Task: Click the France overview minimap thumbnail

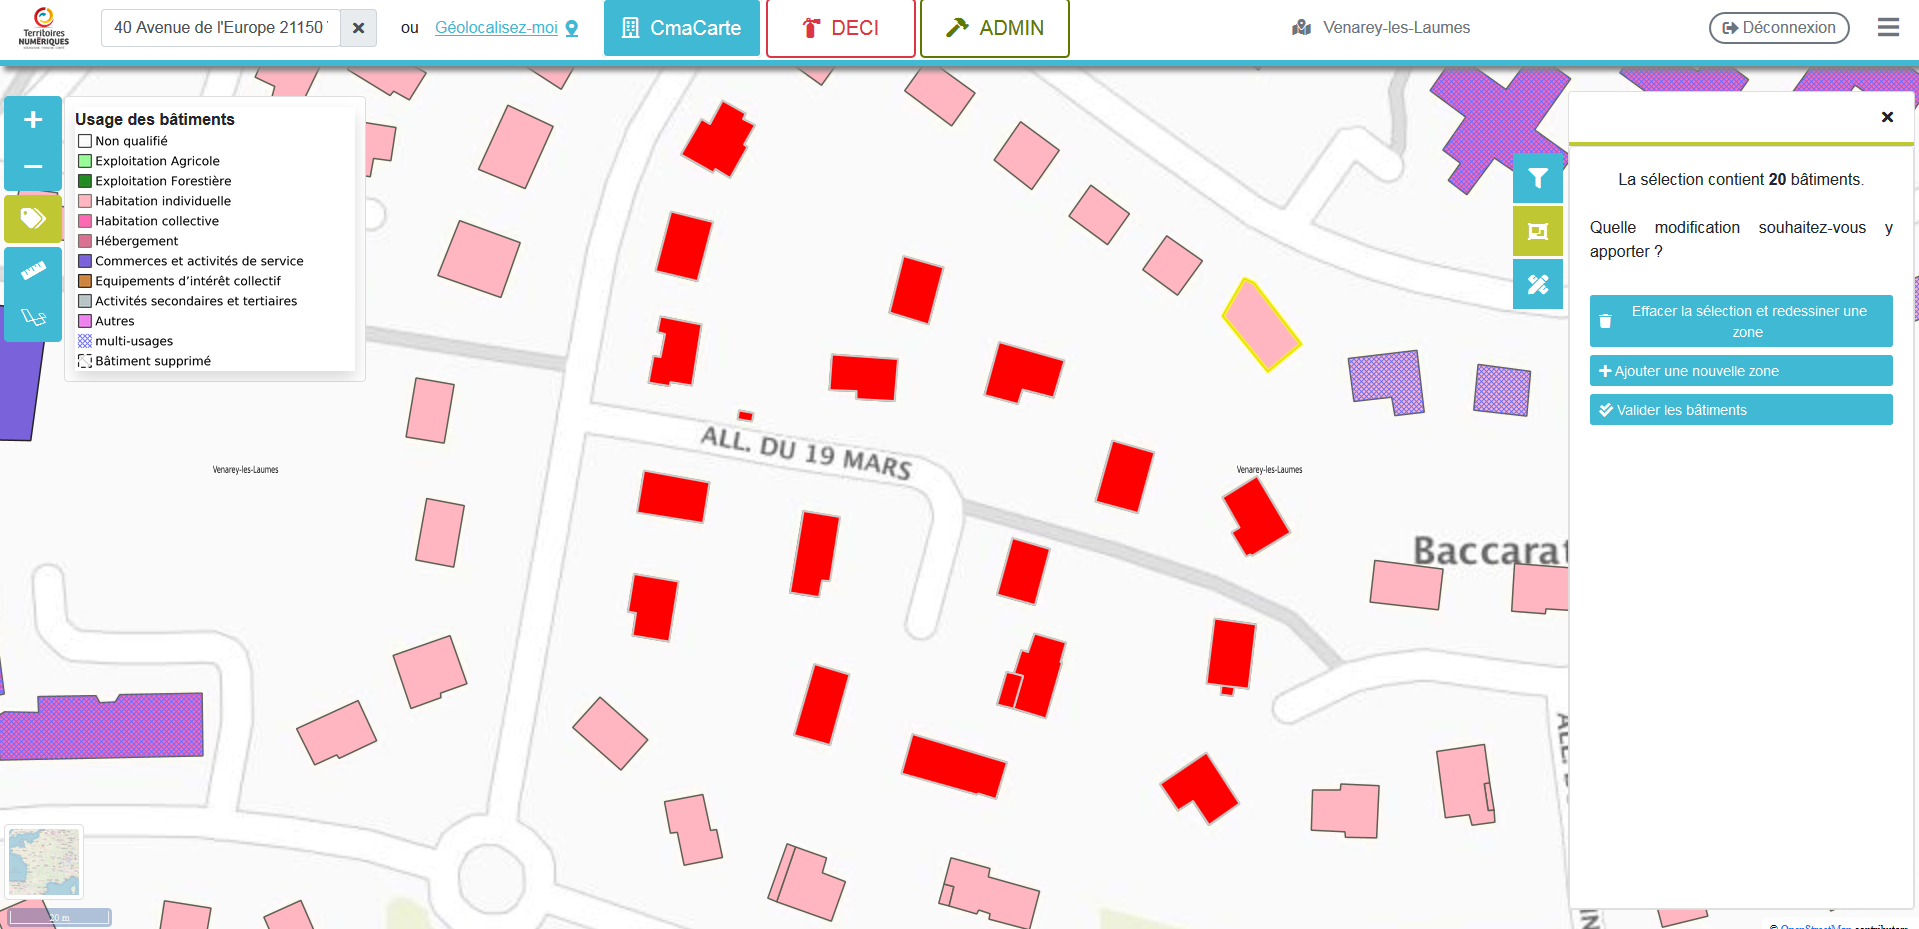Action: [x=44, y=862]
